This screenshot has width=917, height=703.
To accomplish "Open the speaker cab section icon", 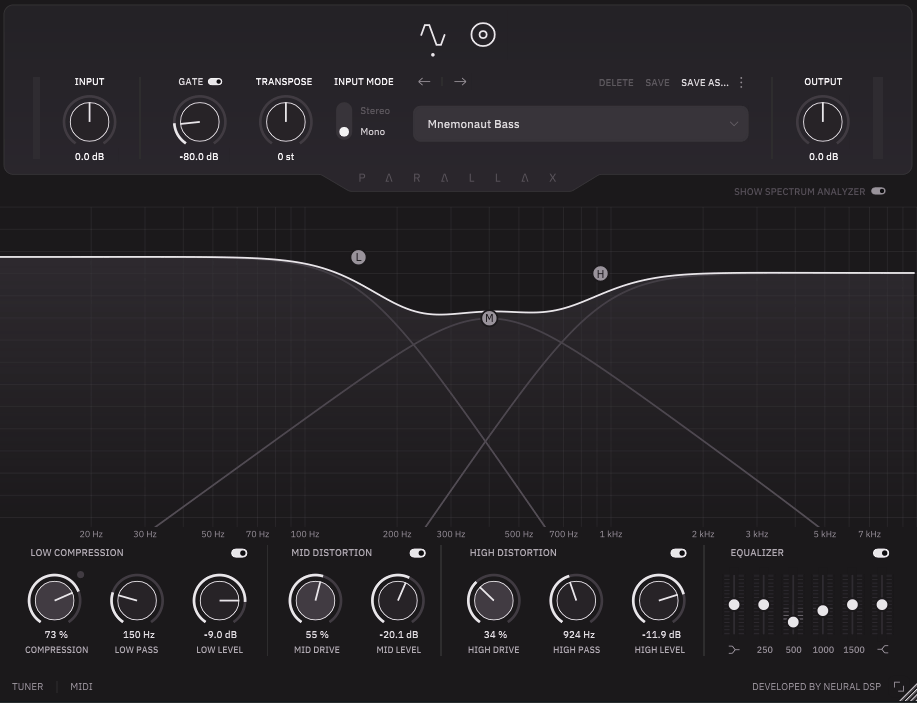I will pyautogui.click(x=483, y=35).
